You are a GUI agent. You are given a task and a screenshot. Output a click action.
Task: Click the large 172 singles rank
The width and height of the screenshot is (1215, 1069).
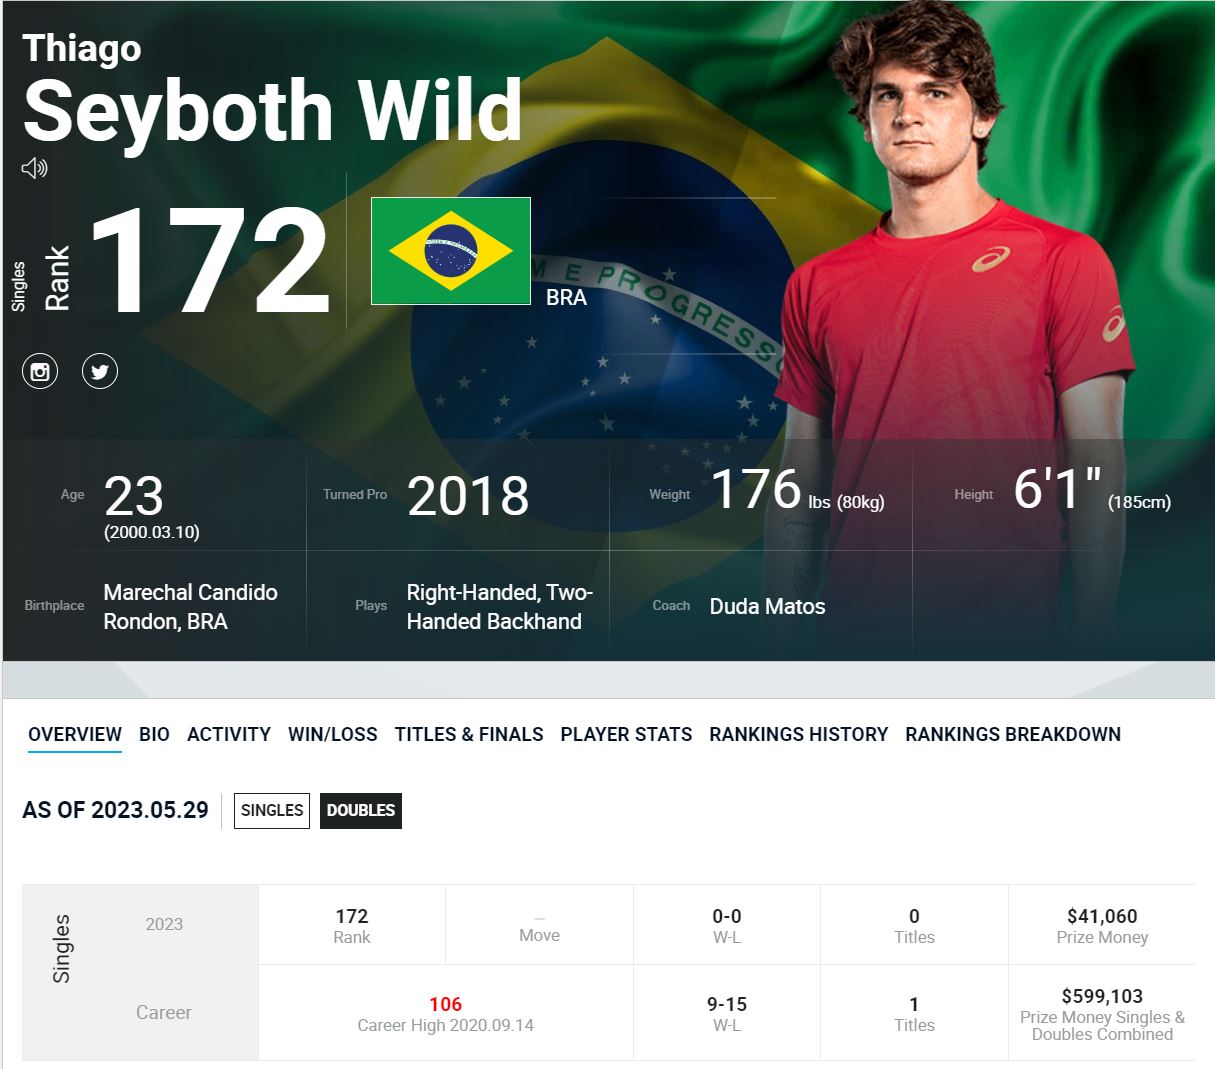click(x=210, y=262)
